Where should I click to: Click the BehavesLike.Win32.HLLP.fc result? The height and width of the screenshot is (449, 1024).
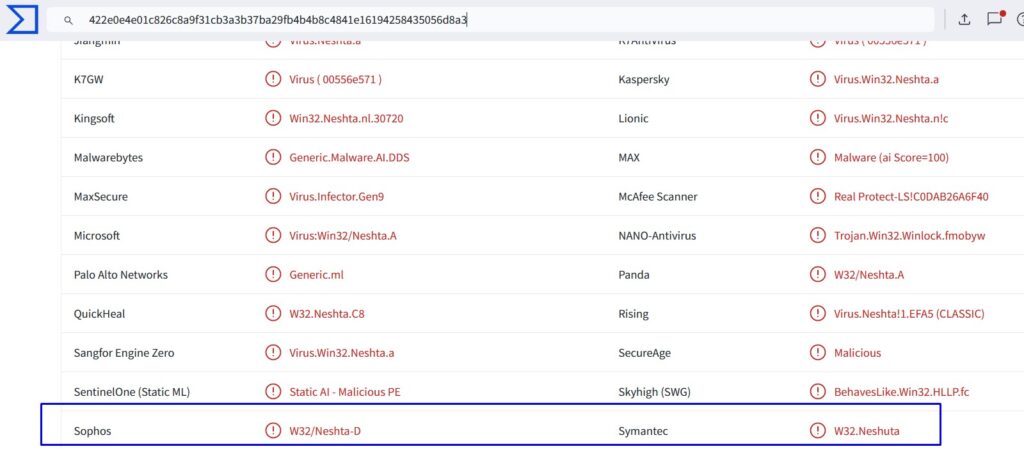901,392
